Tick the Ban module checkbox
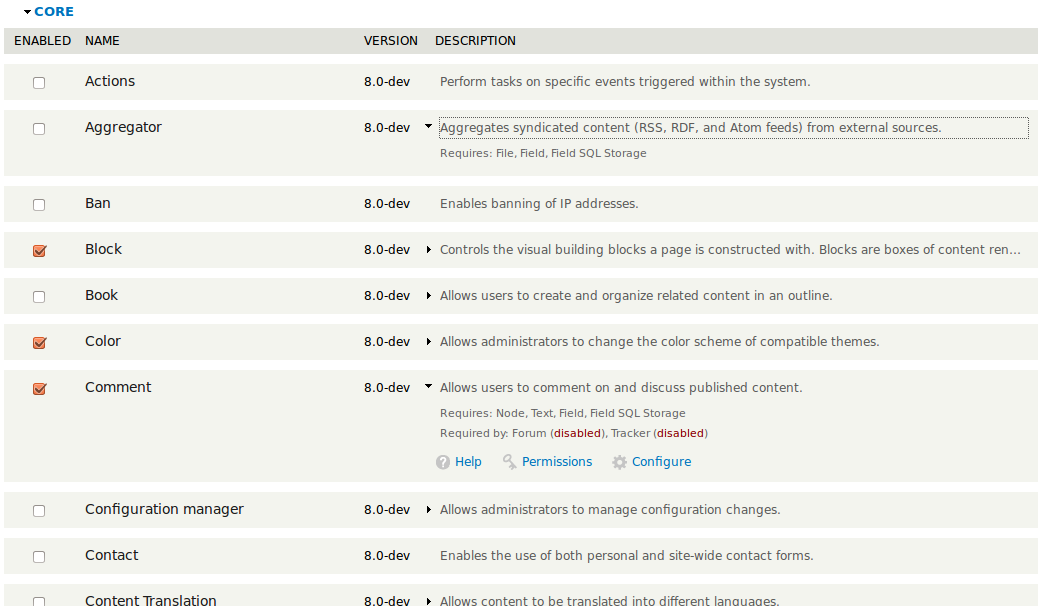 tap(39, 205)
